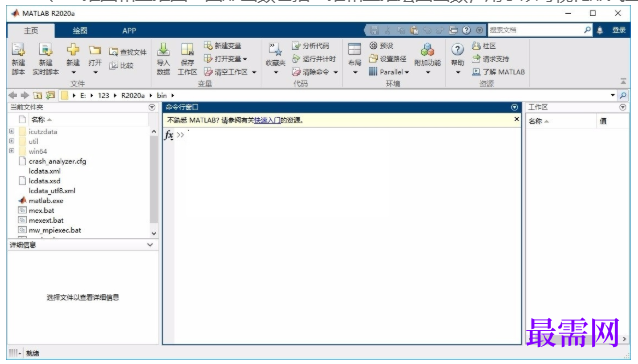Switch to the Plots (绘图) tab

(x=80, y=31)
